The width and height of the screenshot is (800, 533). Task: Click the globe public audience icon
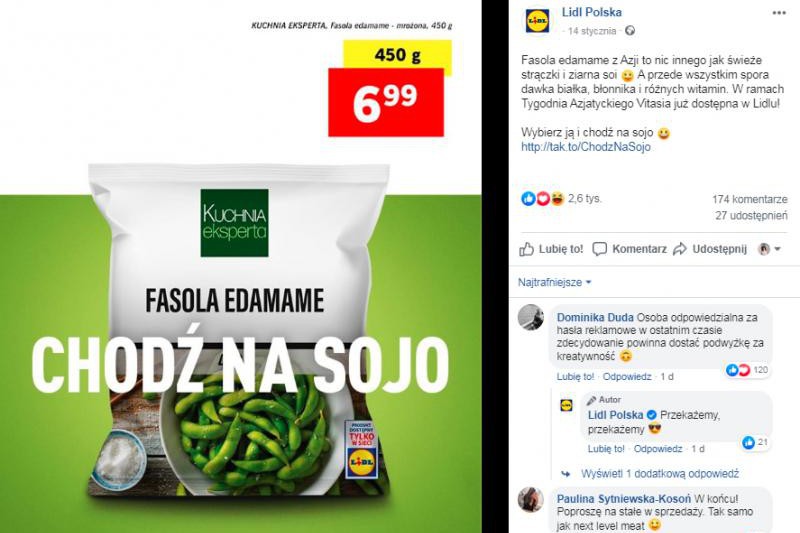[630, 31]
